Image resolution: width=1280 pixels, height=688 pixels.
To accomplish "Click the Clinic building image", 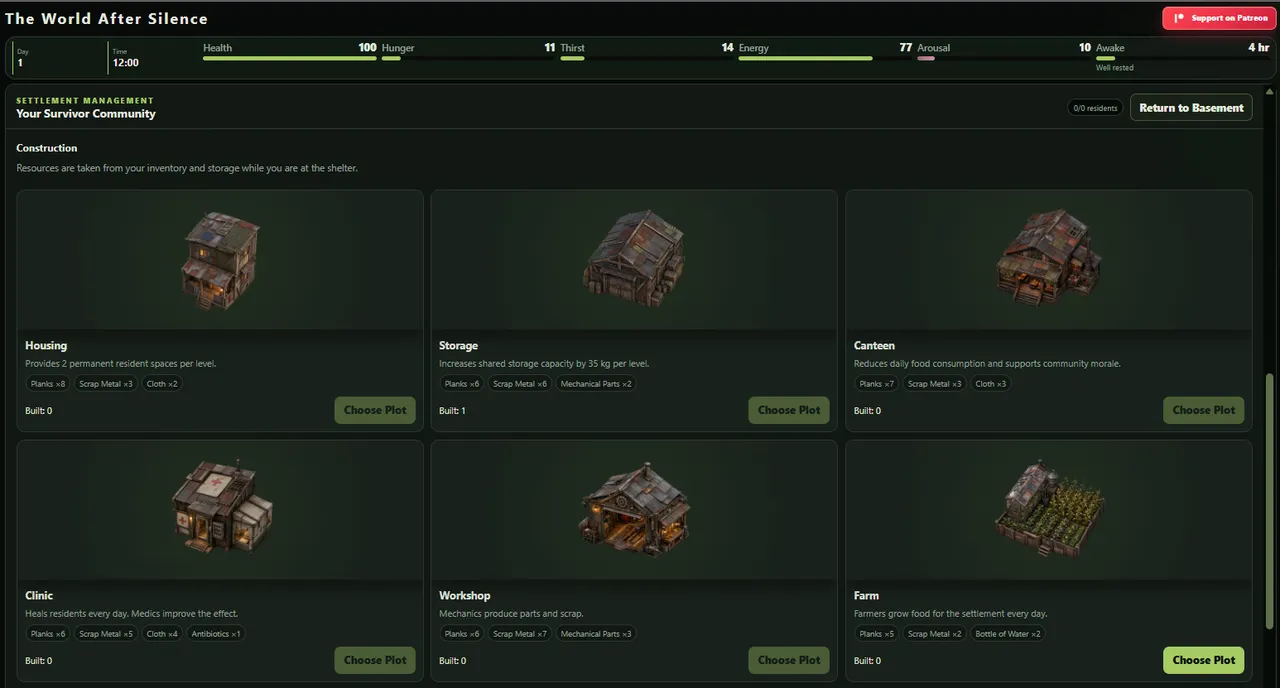I will tap(221, 507).
